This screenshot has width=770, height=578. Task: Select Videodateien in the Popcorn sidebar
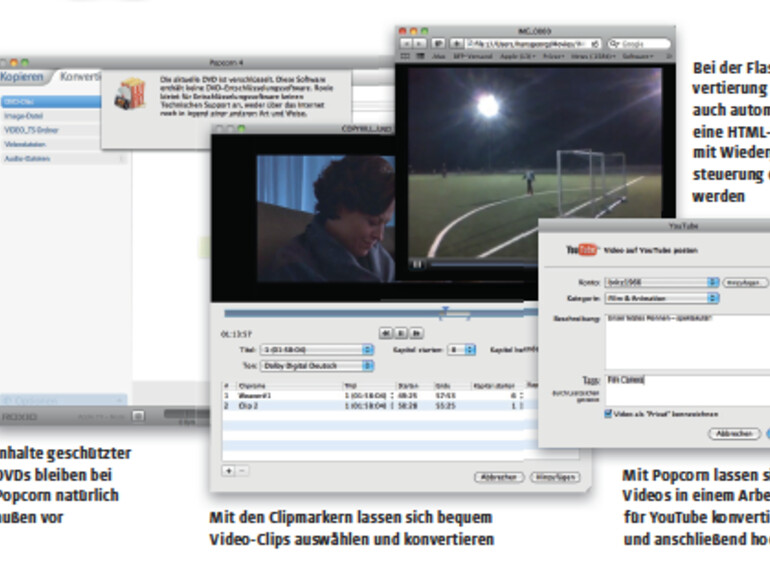point(51,144)
